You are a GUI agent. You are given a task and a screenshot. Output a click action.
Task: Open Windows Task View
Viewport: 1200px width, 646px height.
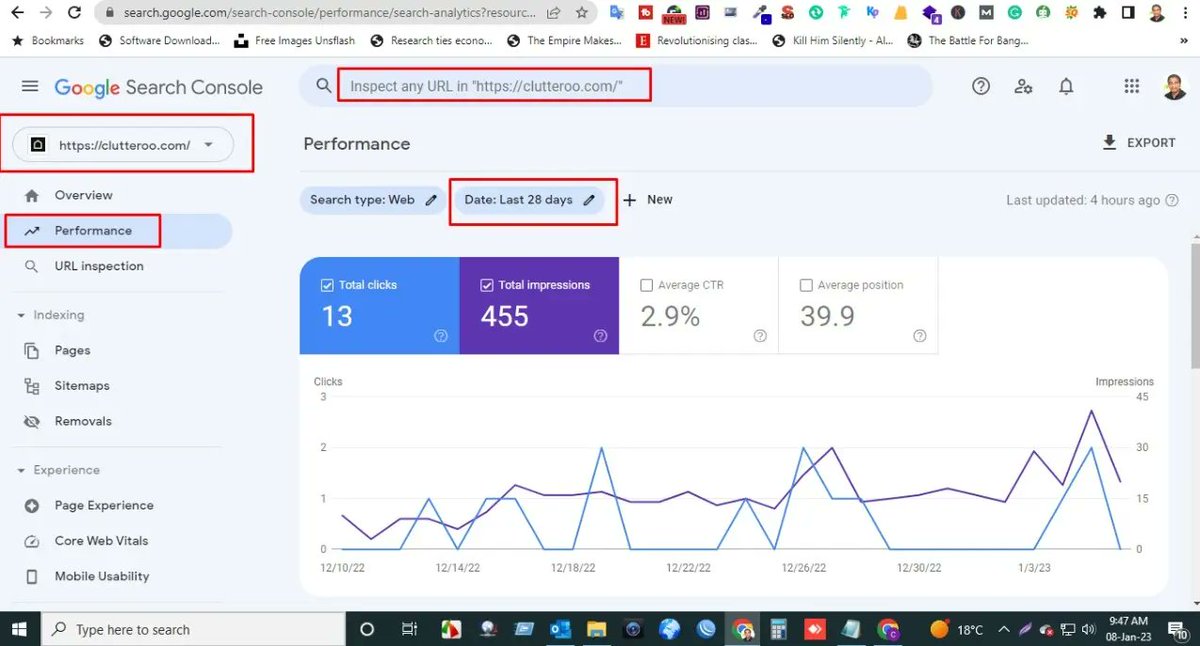point(409,629)
